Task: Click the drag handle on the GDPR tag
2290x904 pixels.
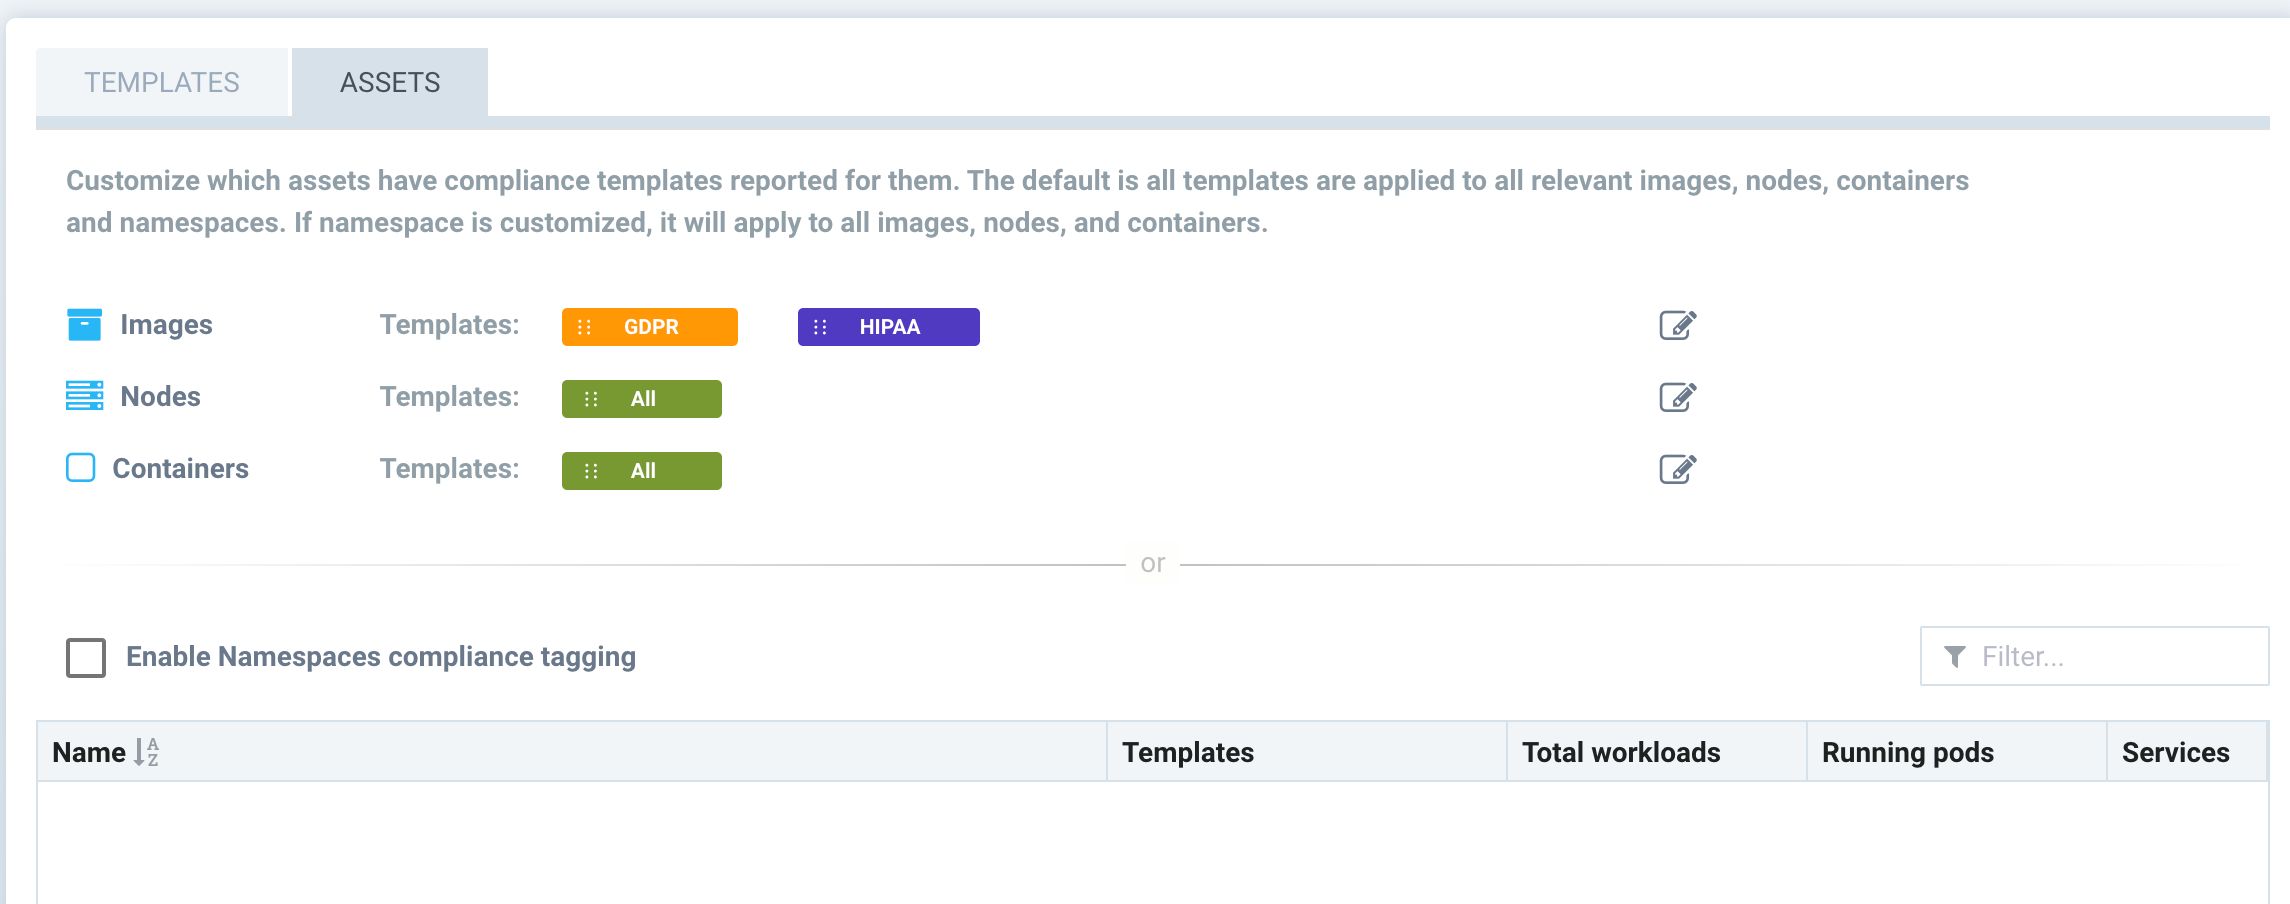Action: tap(583, 326)
